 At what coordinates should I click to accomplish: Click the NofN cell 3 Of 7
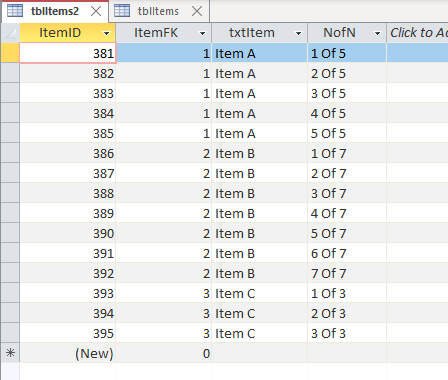coord(347,193)
